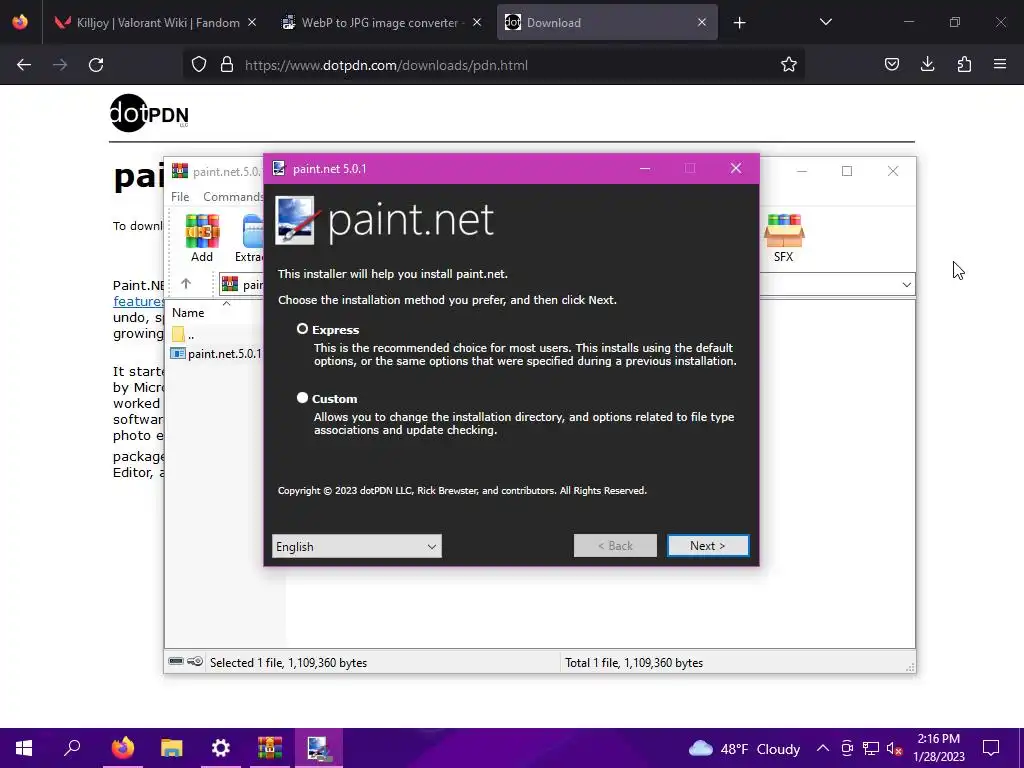Open the clock showing 2:16 PM
This screenshot has width=1024, height=768.
point(938,748)
